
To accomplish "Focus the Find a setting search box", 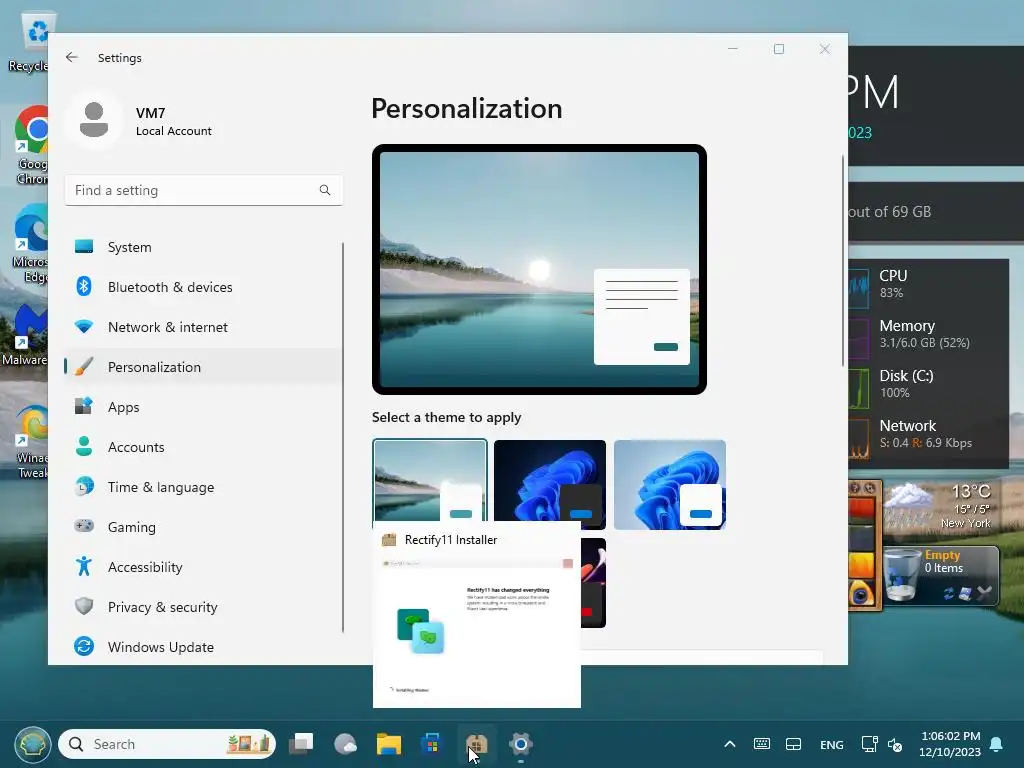I will coord(203,190).
